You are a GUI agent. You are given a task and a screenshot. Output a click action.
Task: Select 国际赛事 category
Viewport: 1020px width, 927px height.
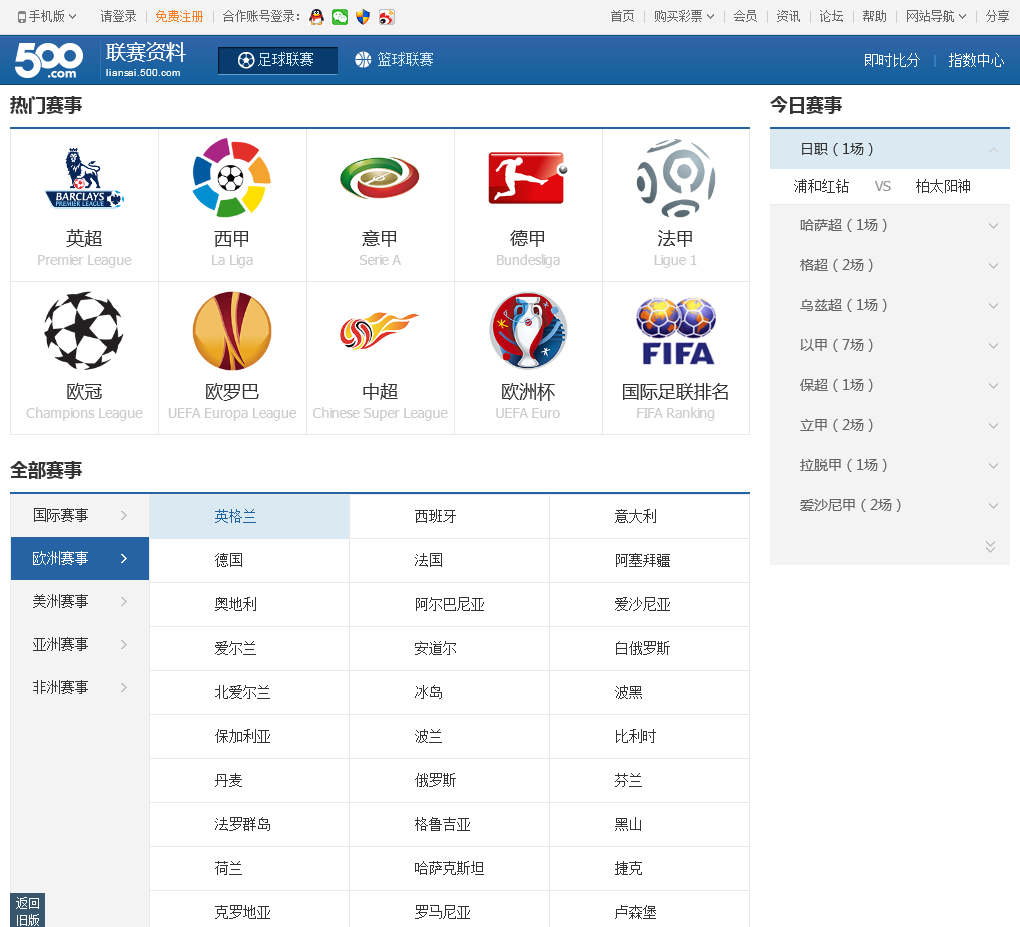click(80, 515)
